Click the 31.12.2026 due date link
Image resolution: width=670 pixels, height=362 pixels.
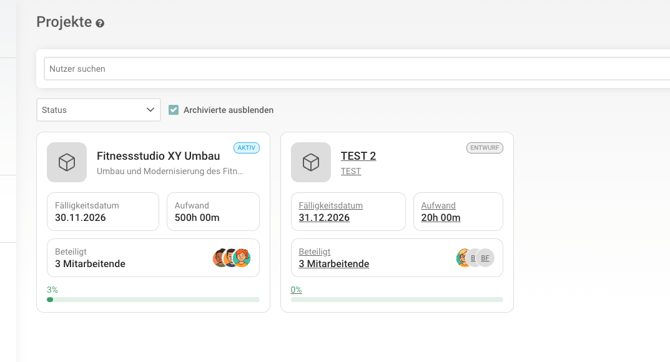pyautogui.click(x=324, y=218)
